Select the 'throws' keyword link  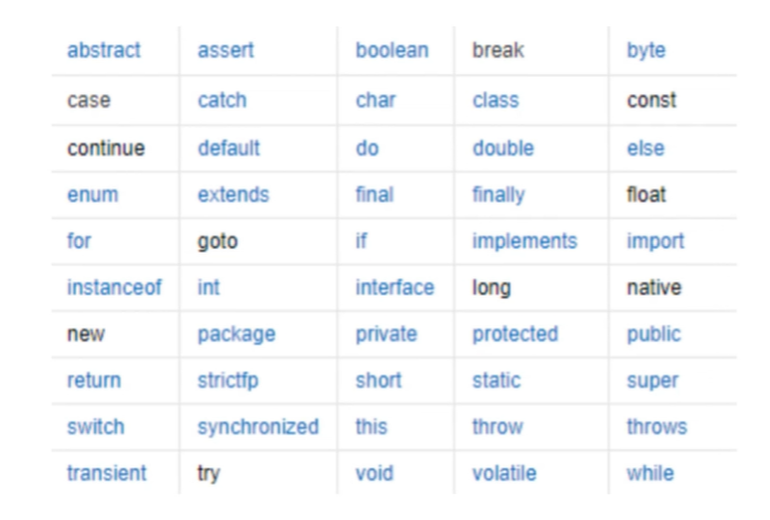point(657,427)
